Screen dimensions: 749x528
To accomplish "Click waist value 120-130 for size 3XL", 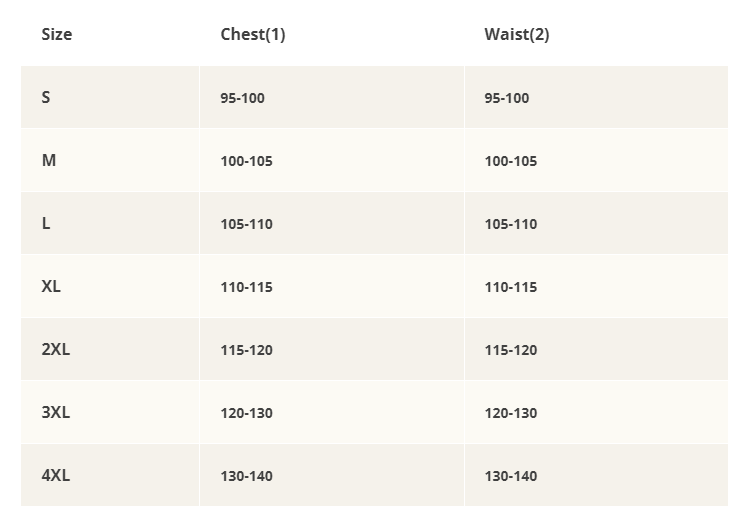I will pos(510,413).
